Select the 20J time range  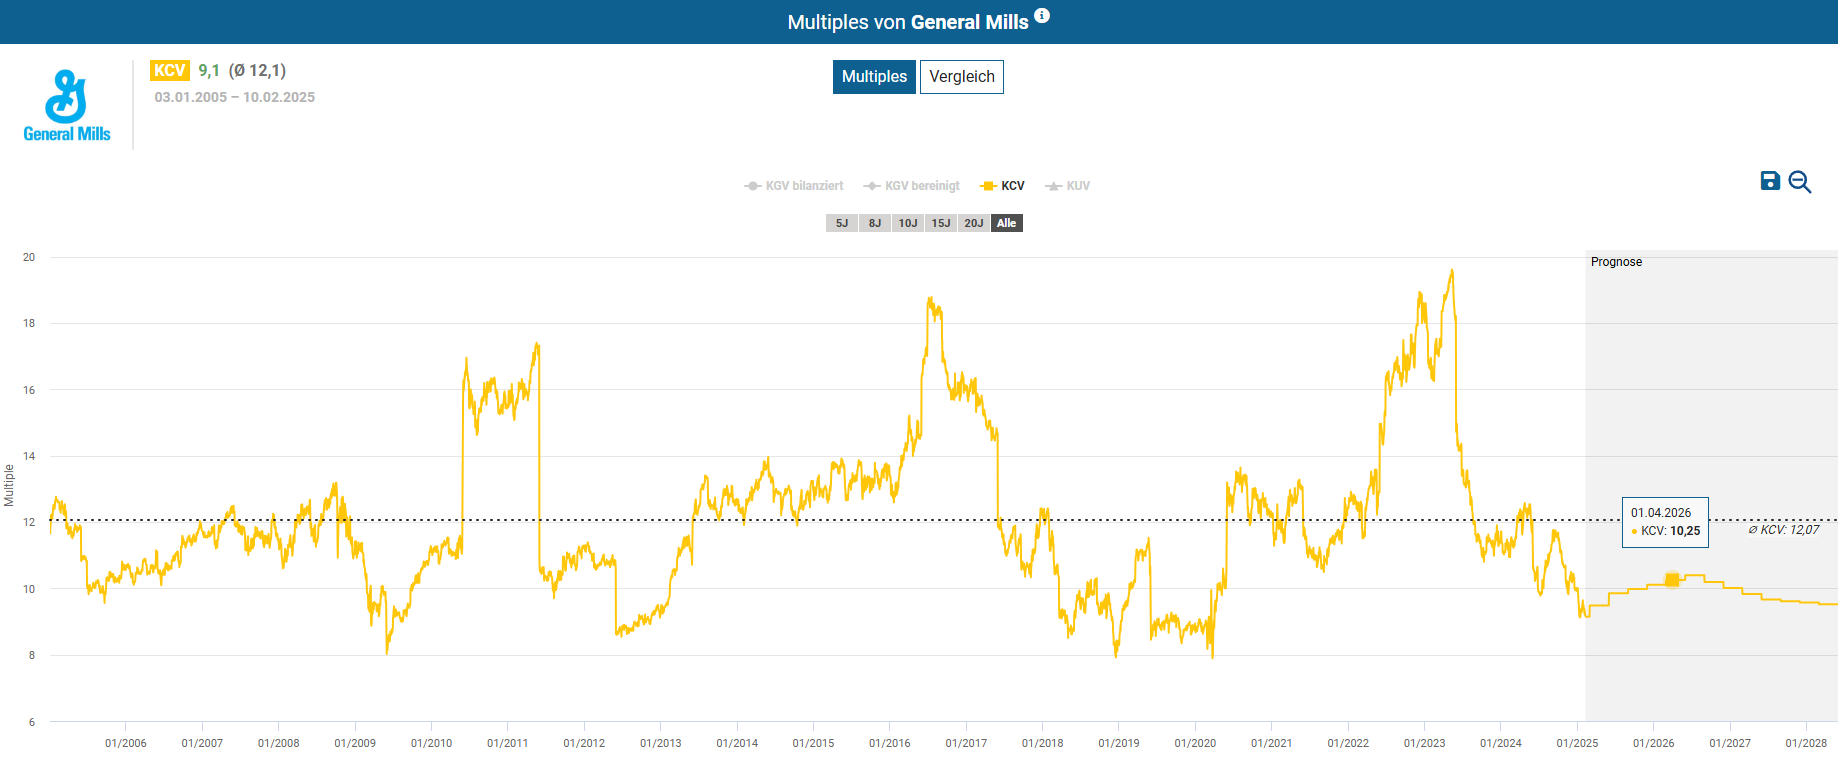(974, 223)
